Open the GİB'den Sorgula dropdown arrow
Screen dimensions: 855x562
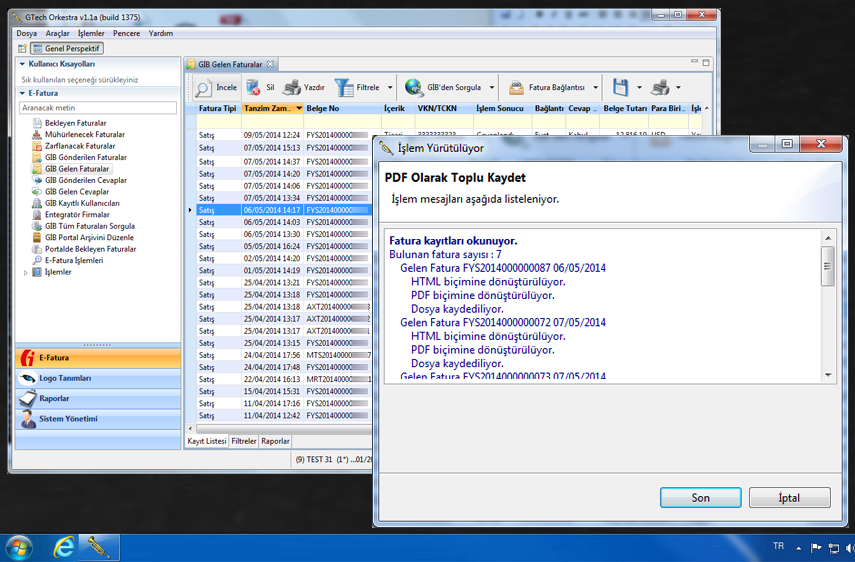(x=491, y=87)
